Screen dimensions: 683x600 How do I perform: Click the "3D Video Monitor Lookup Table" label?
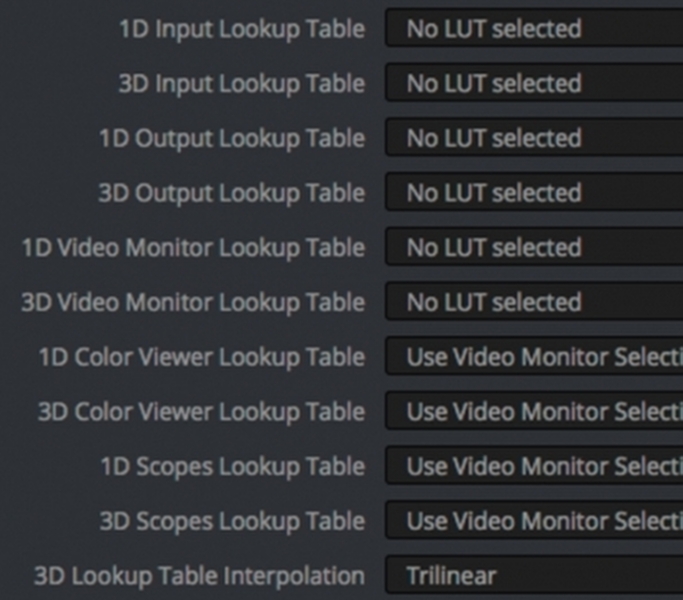click(x=194, y=302)
